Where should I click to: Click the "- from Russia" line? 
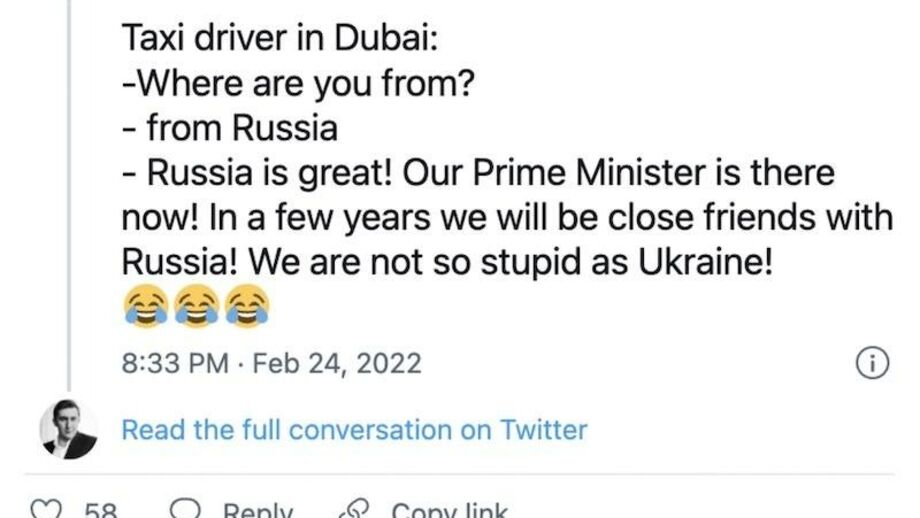(230, 128)
